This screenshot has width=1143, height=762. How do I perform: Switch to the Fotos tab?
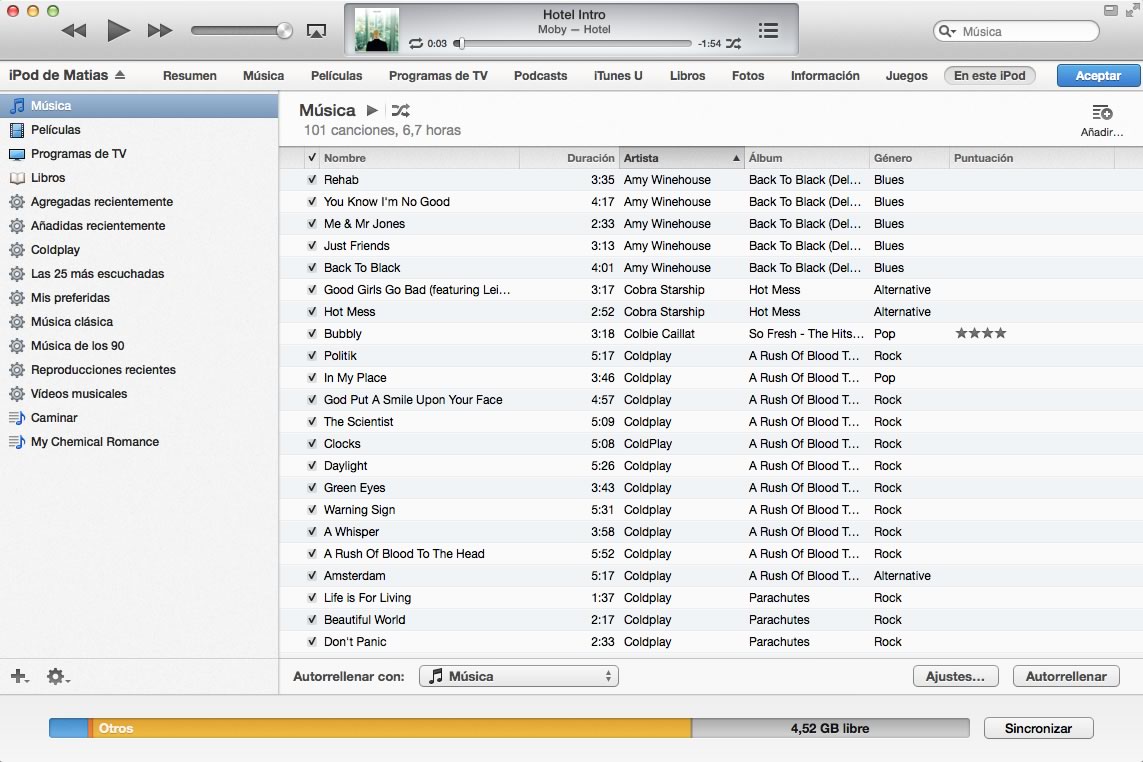click(748, 76)
